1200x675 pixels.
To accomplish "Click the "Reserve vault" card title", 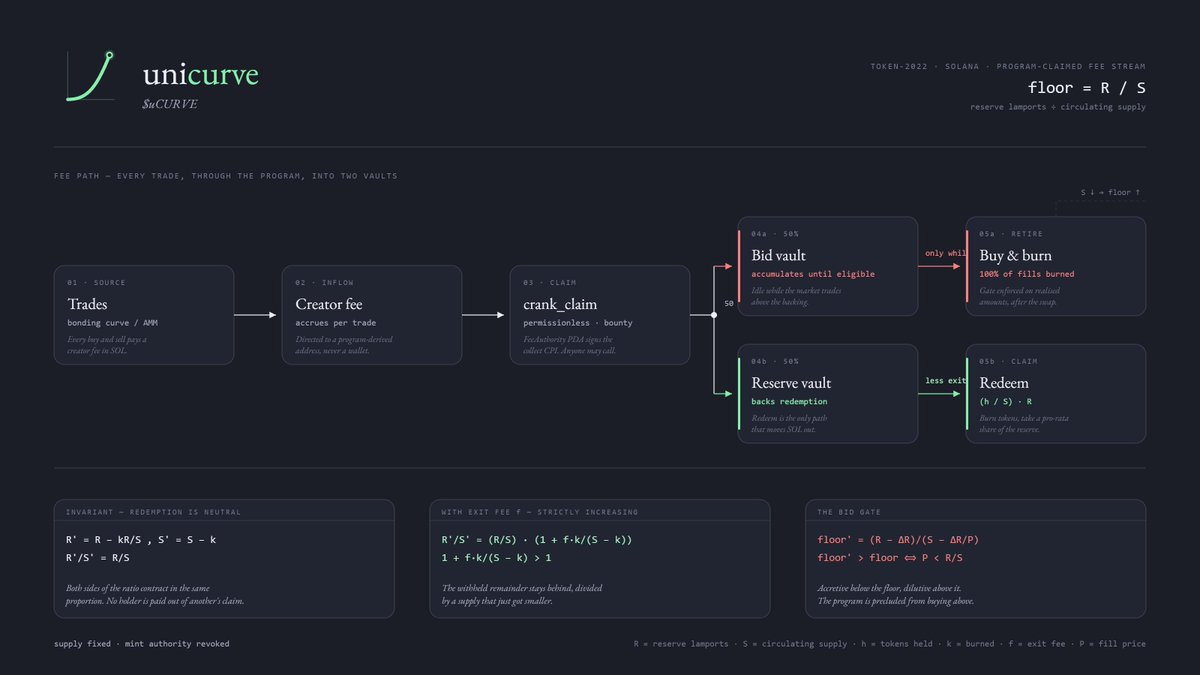I will (791, 383).
